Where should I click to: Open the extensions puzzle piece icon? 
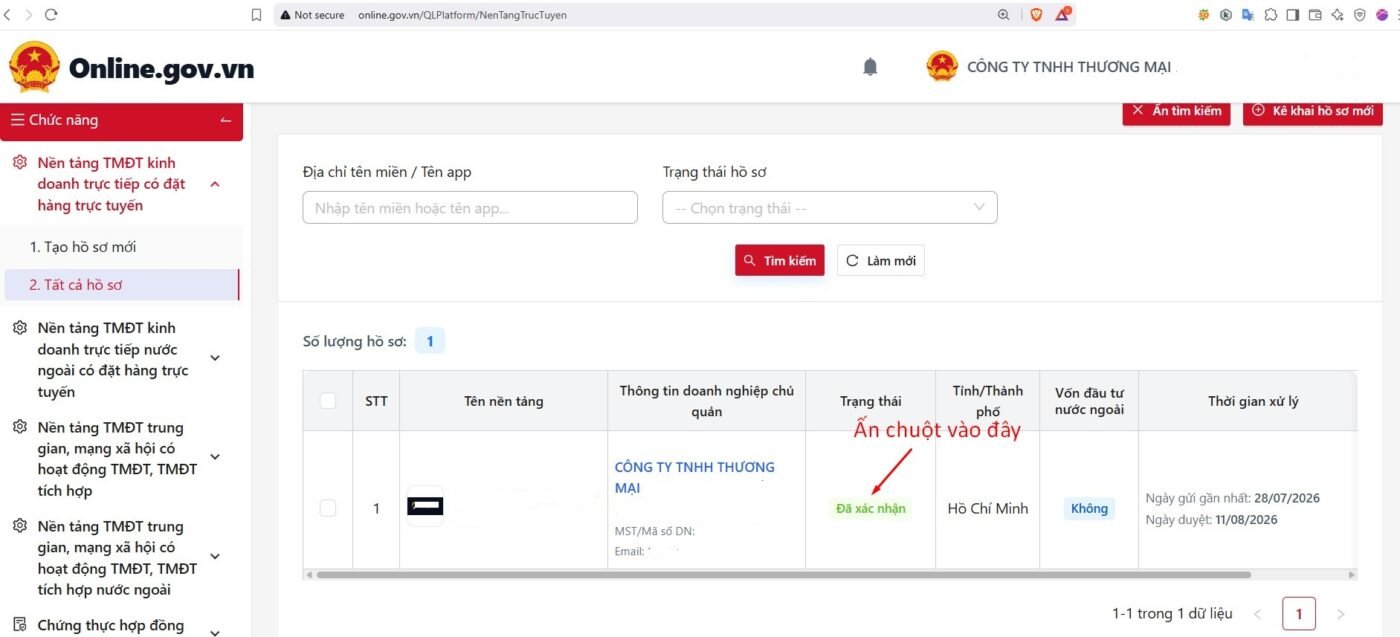(x=1270, y=15)
